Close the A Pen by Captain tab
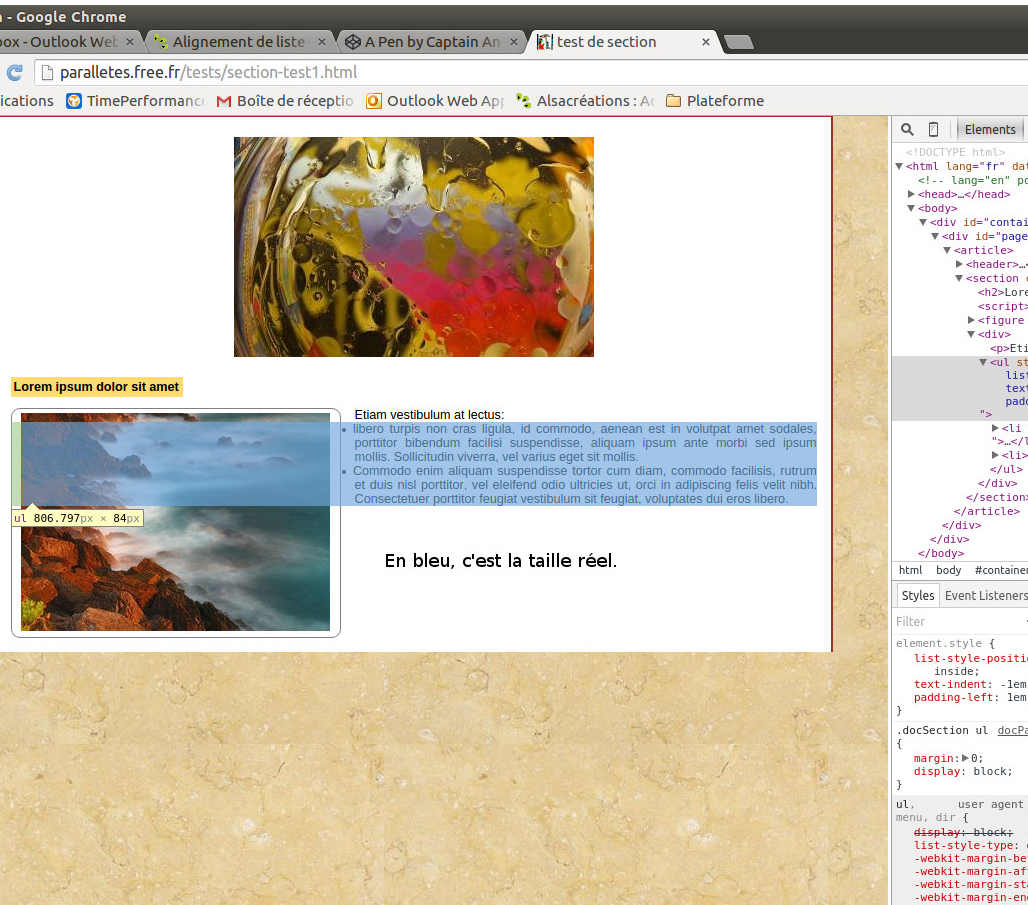The height and width of the screenshot is (905, 1028). (x=514, y=42)
